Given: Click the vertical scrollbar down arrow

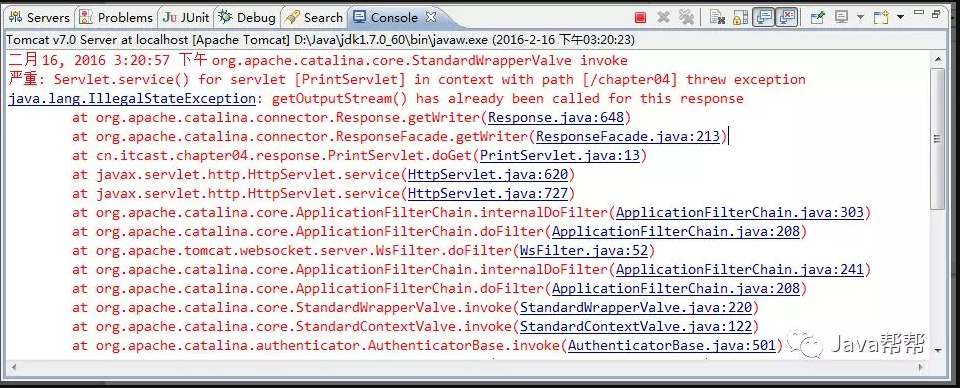Looking at the screenshot, I should (937, 351).
